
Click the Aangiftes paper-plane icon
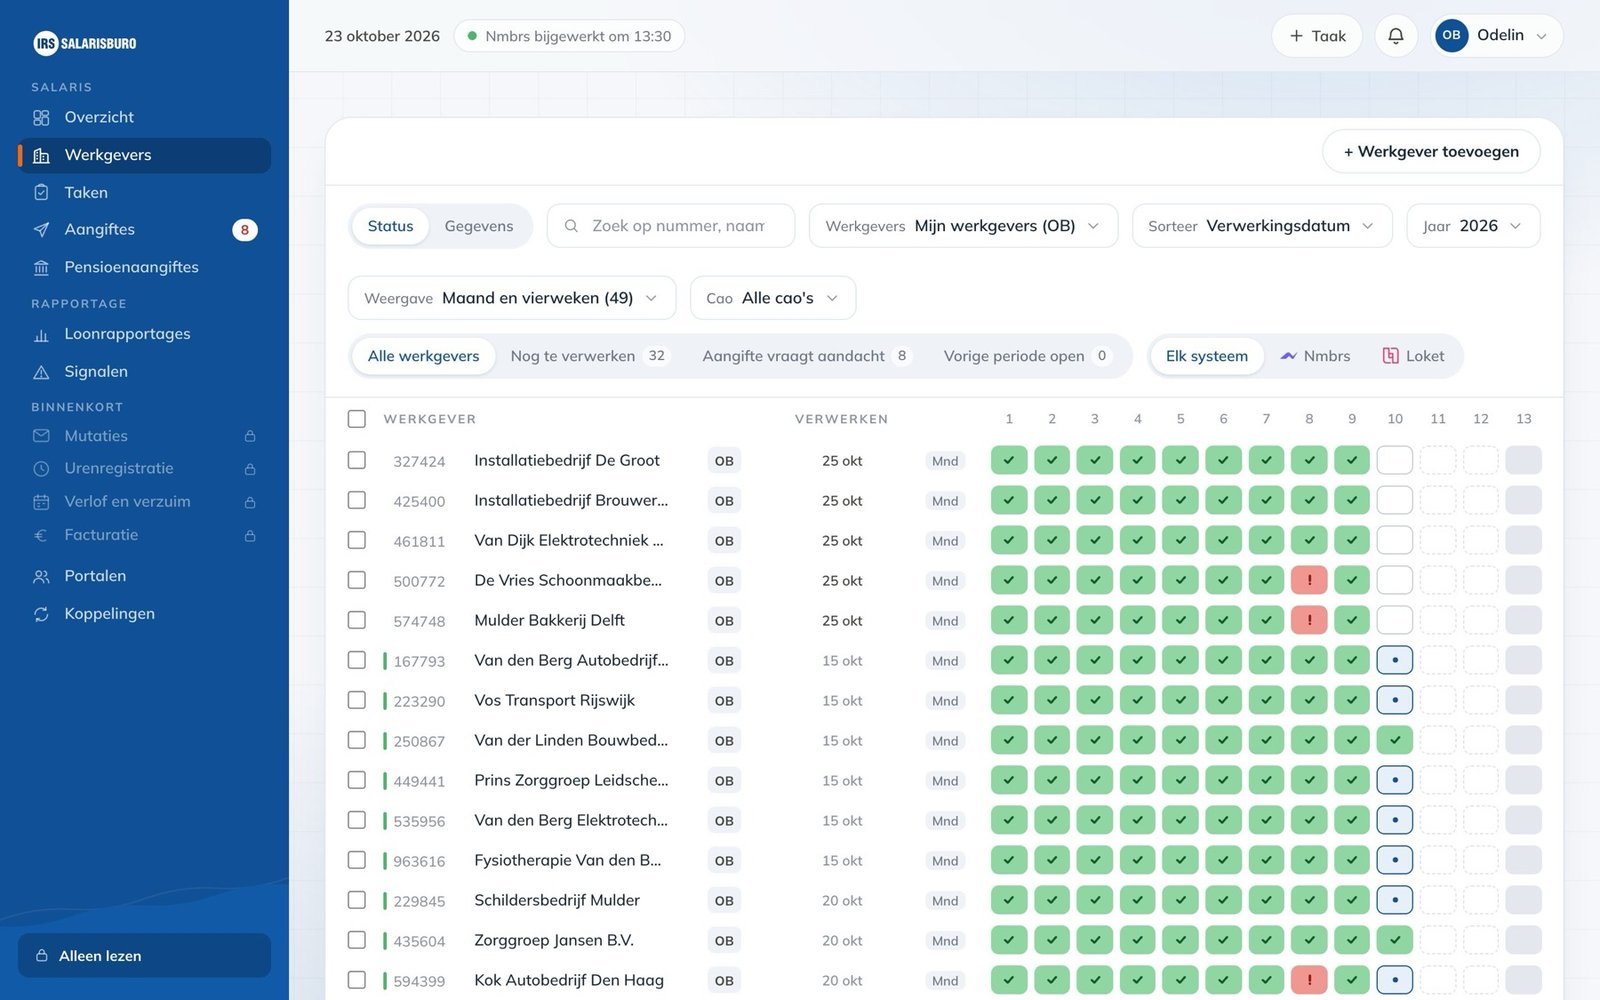click(41, 230)
